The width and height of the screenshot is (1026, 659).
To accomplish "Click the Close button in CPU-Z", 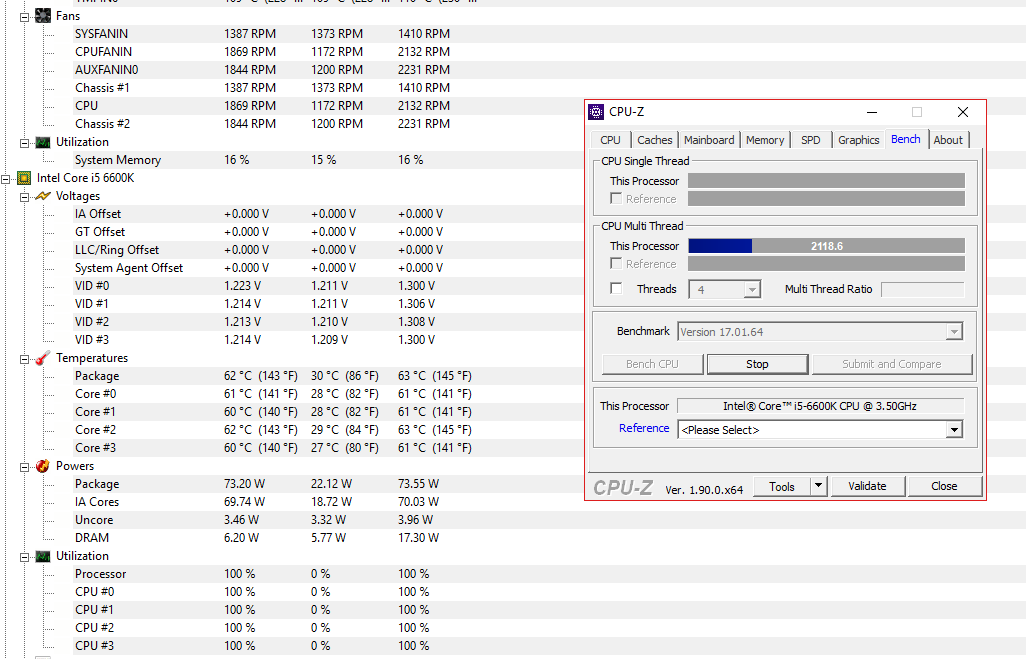I will click(x=945, y=486).
